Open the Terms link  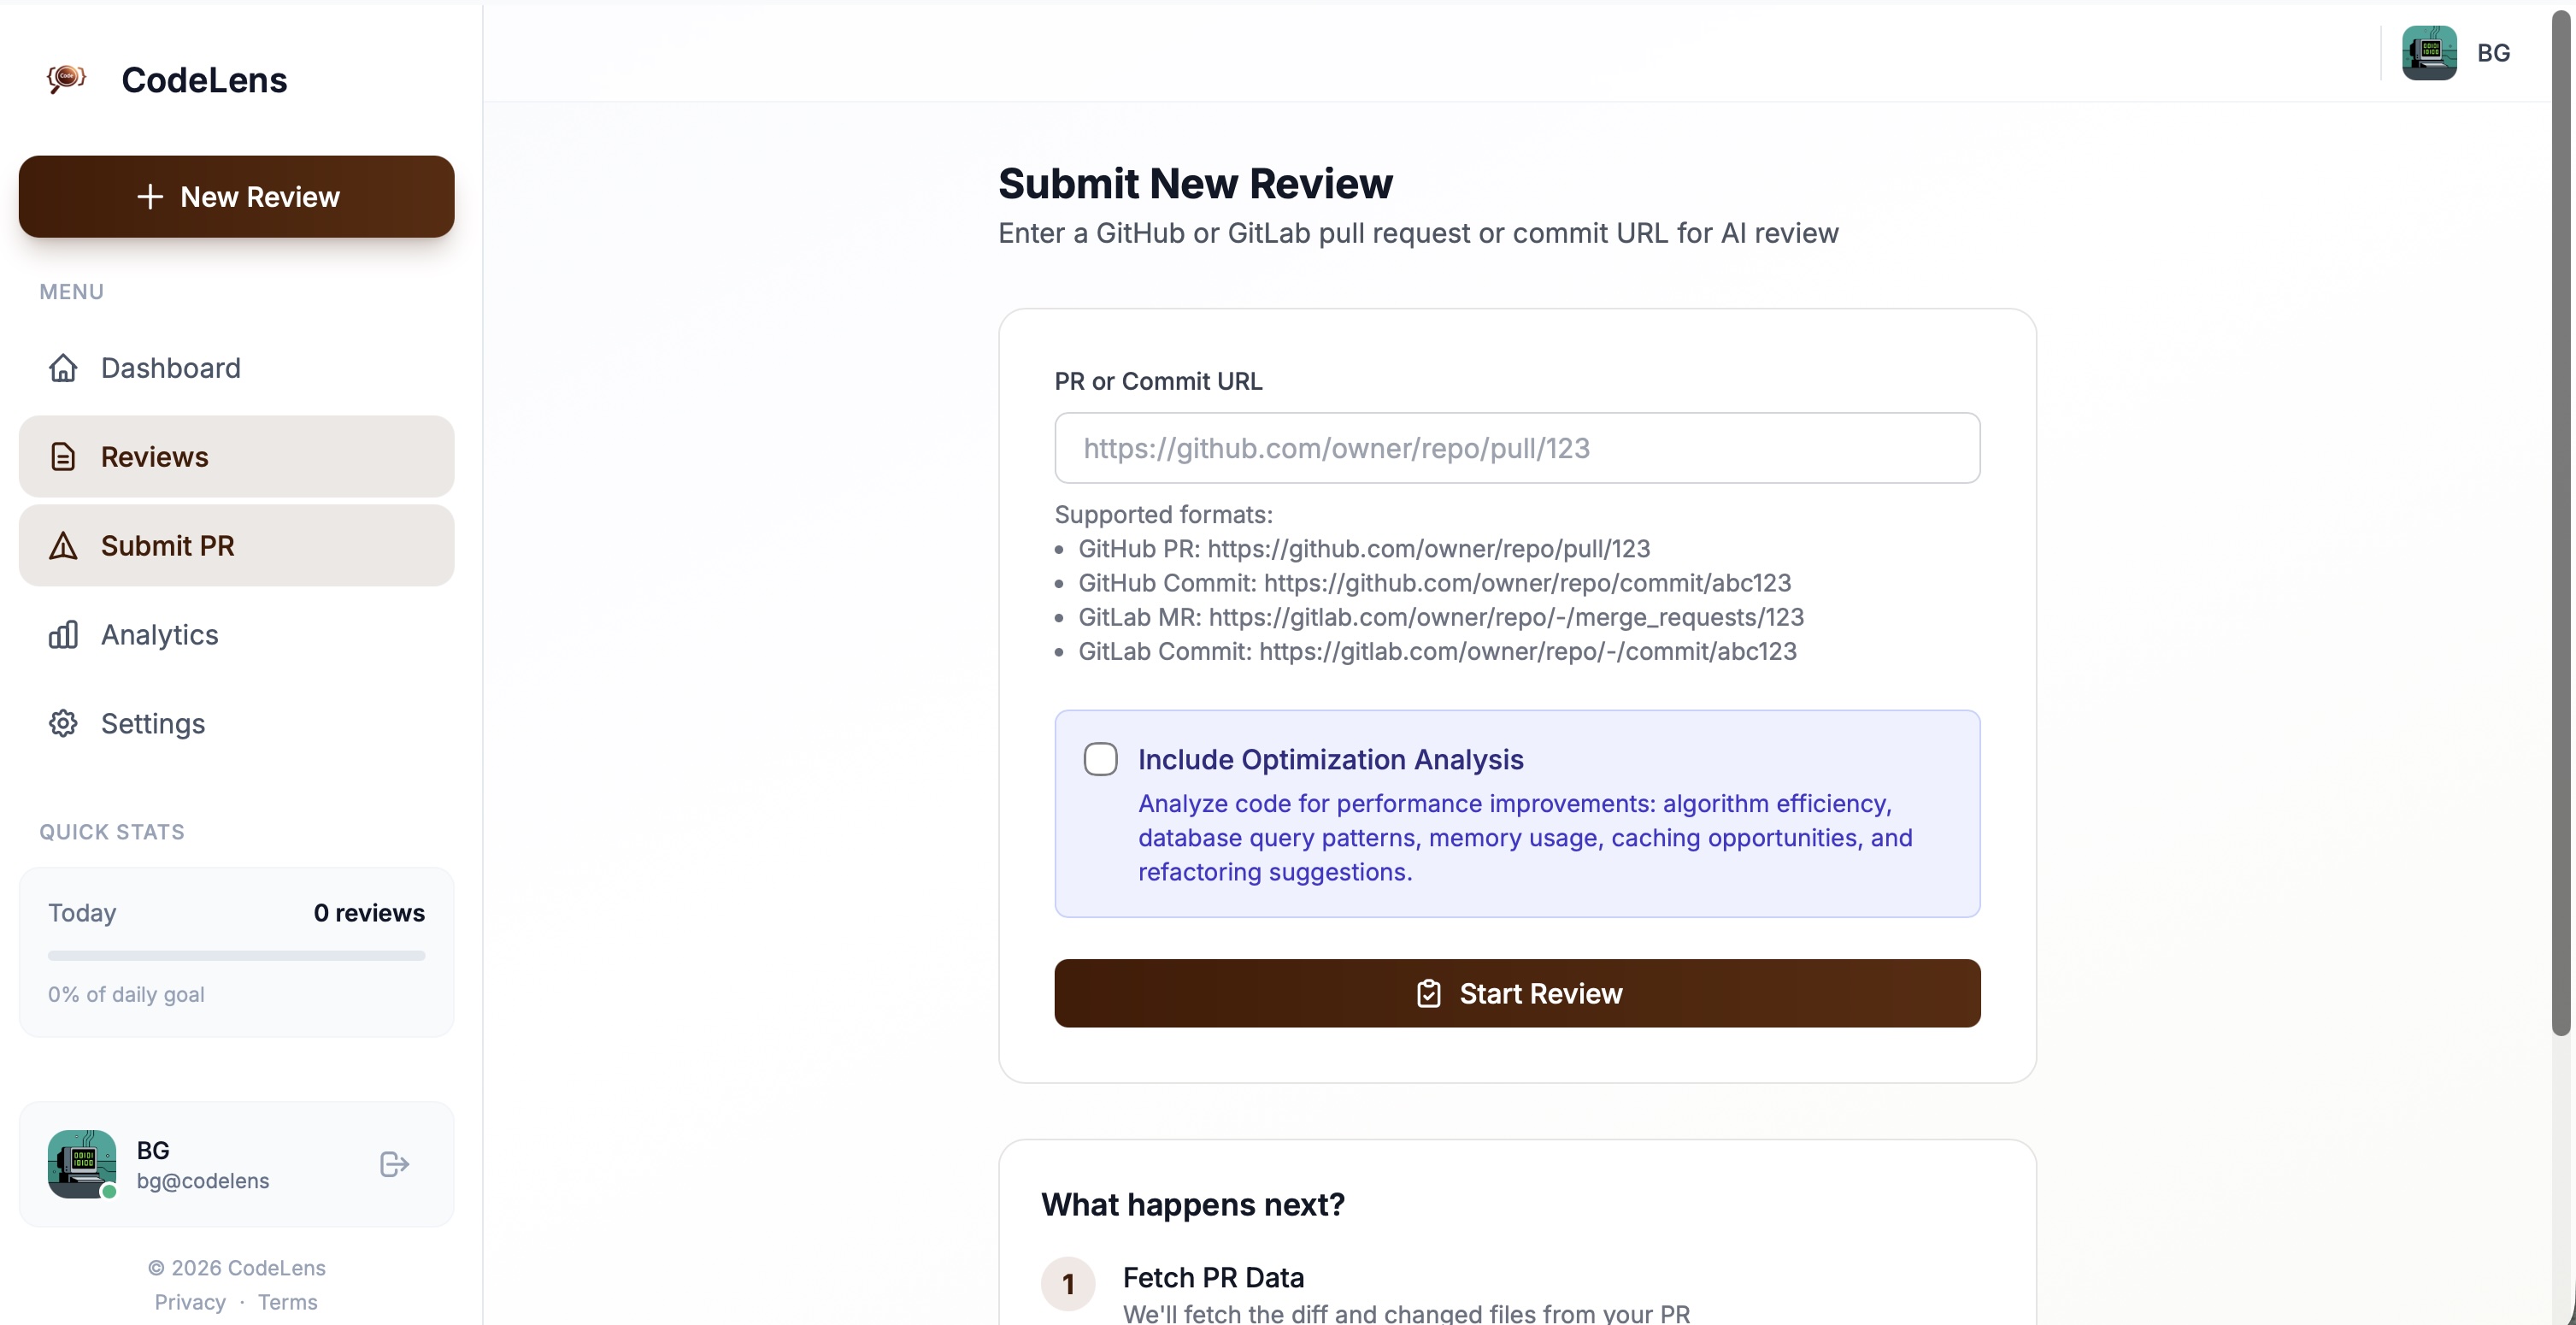click(x=287, y=1301)
